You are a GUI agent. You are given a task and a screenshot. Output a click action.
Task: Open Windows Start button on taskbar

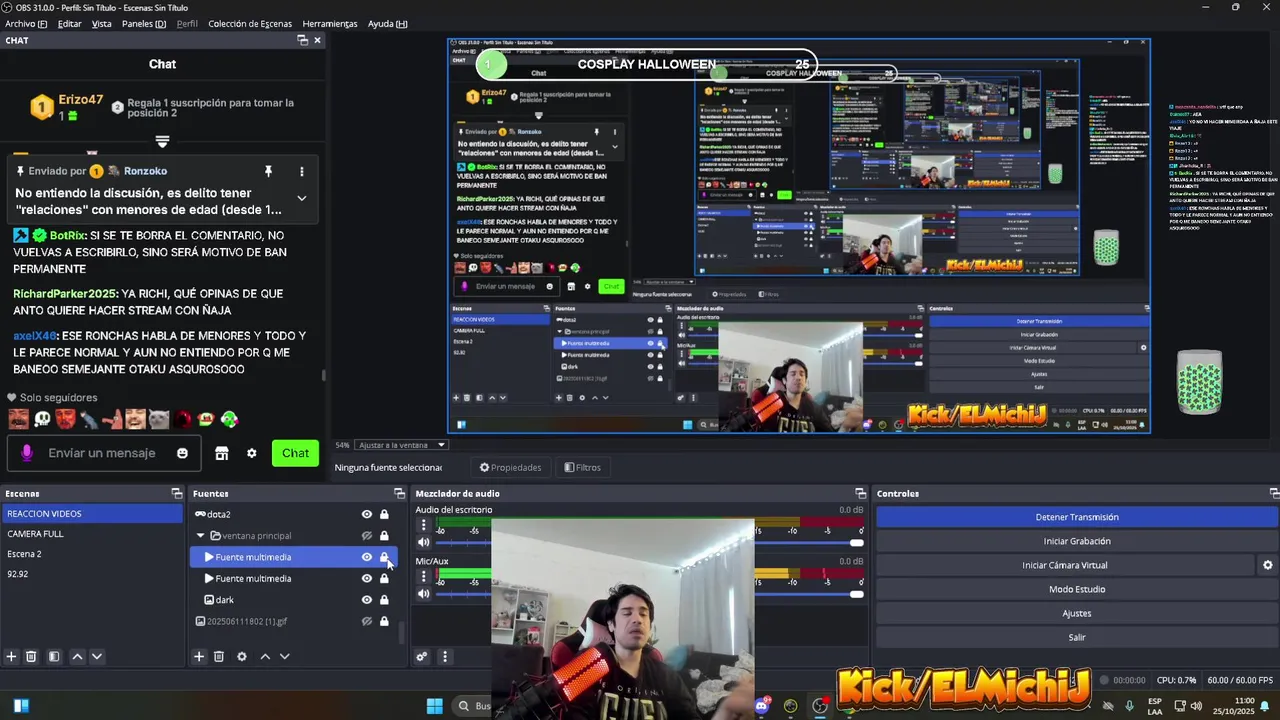[x=435, y=706]
